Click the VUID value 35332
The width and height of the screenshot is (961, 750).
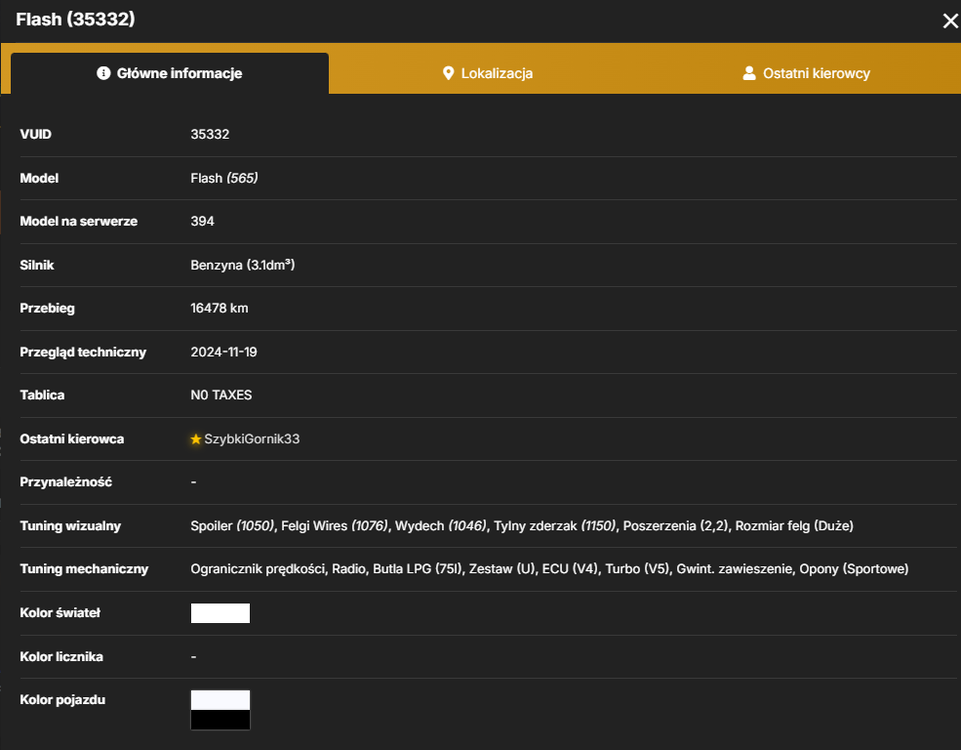pos(210,134)
